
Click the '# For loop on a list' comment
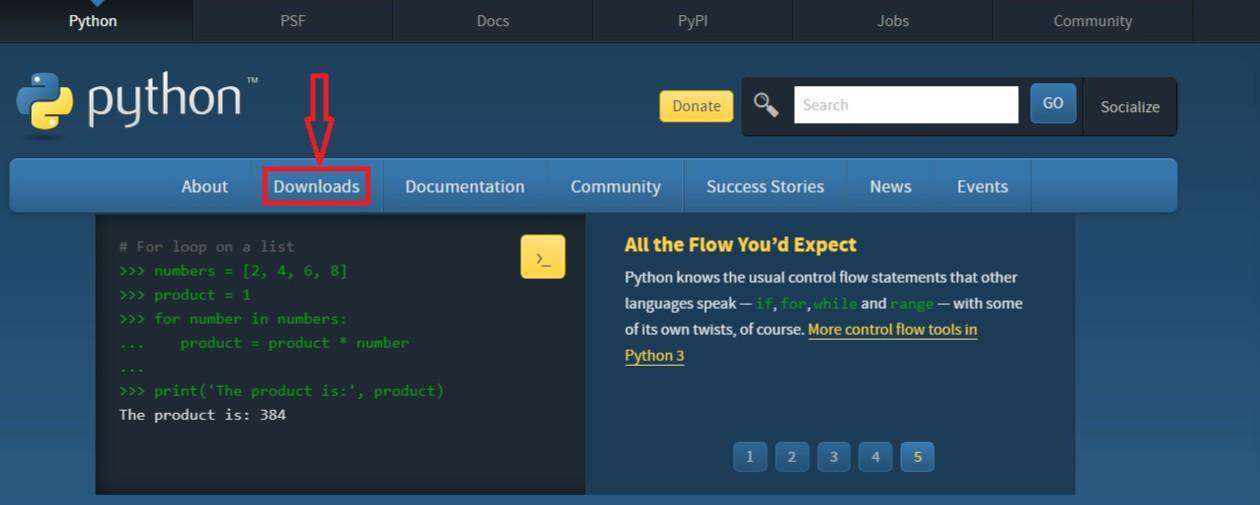(x=207, y=246)
